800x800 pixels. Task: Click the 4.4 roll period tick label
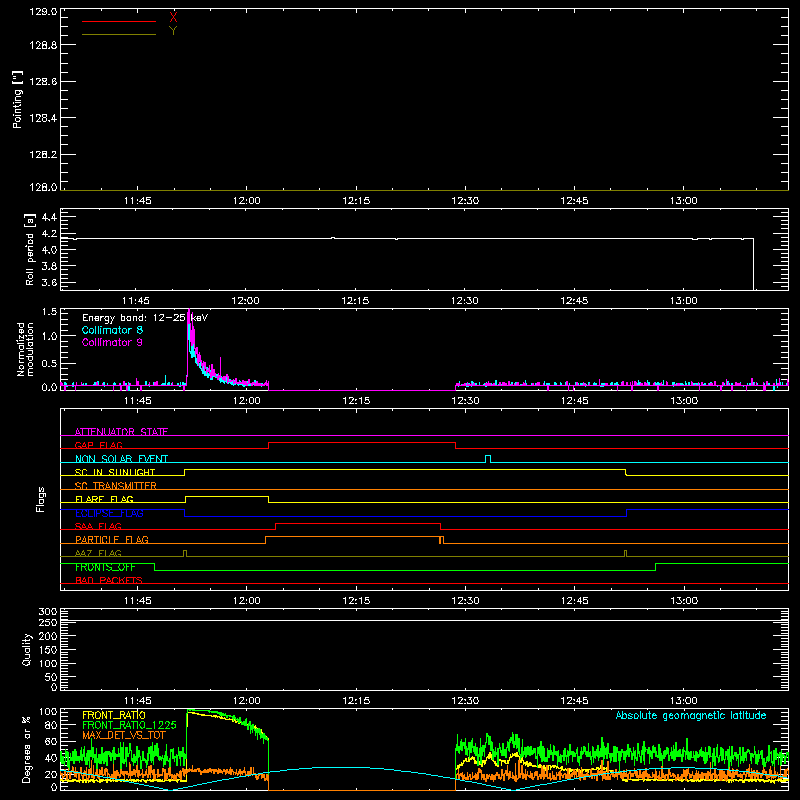point(49,217)
